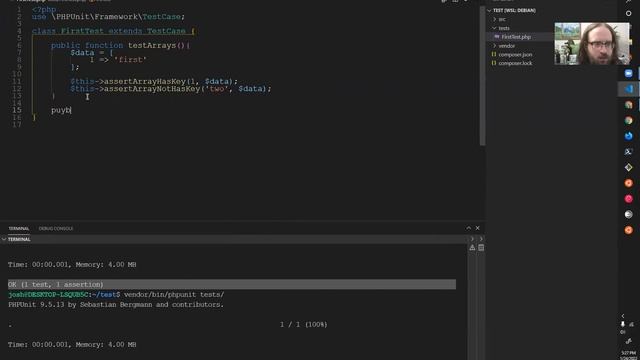640x360 pixels.
Task: Click the upper 'Time: 00:00.001, Memory' line
Action: 72,264
